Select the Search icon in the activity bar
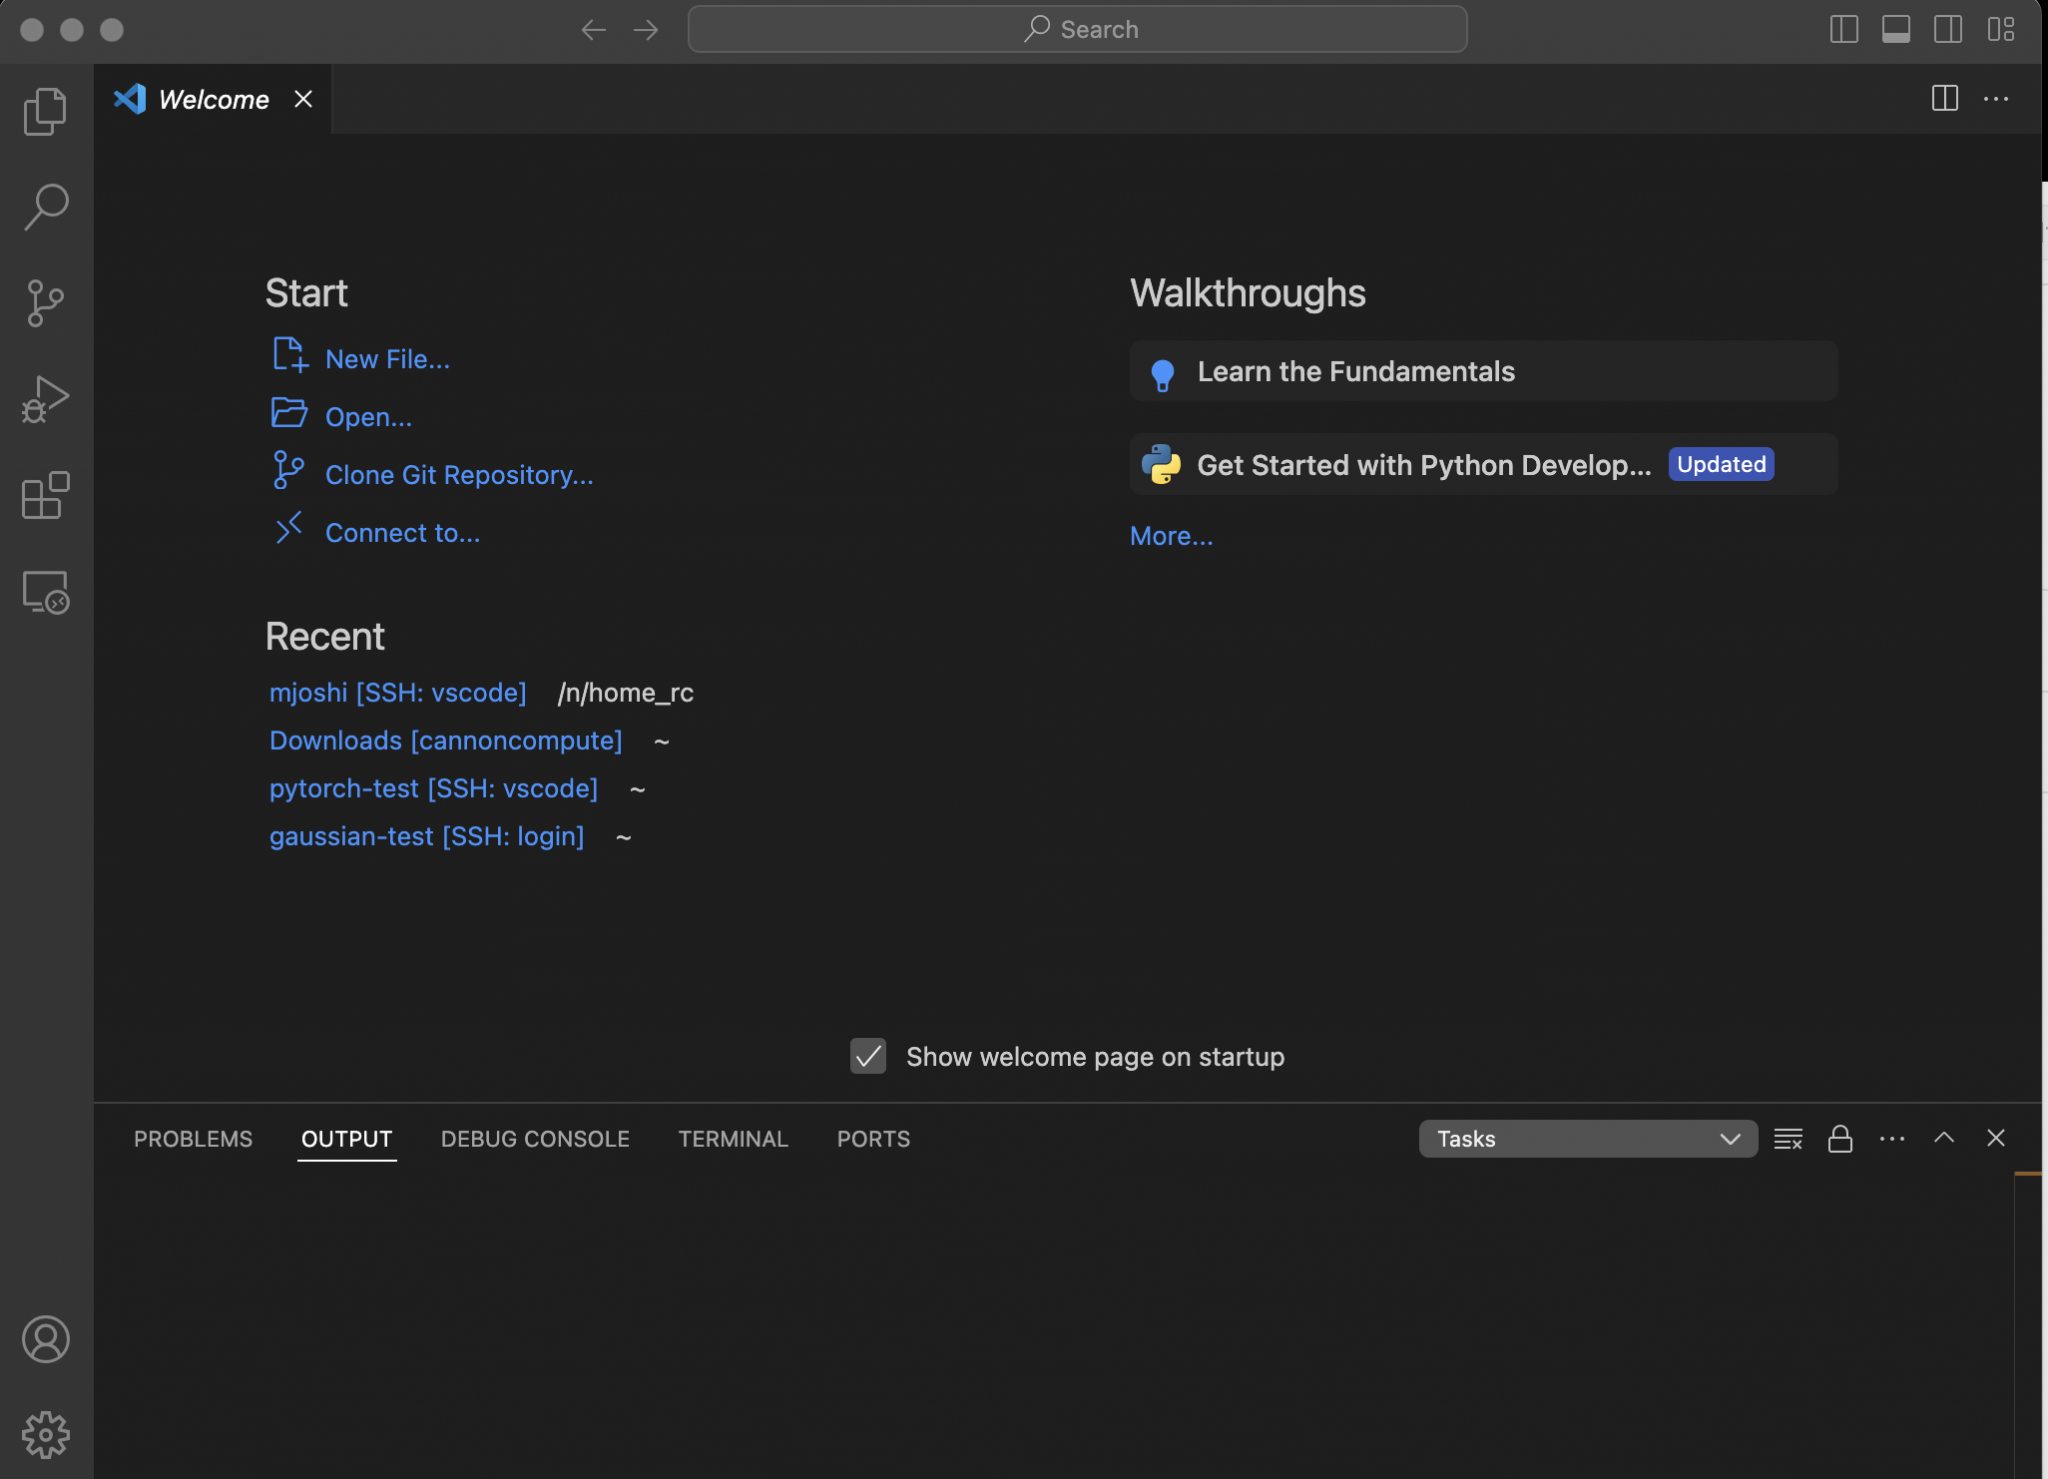This screenshot has width=2048, height=1479. (x=44, y=205)
